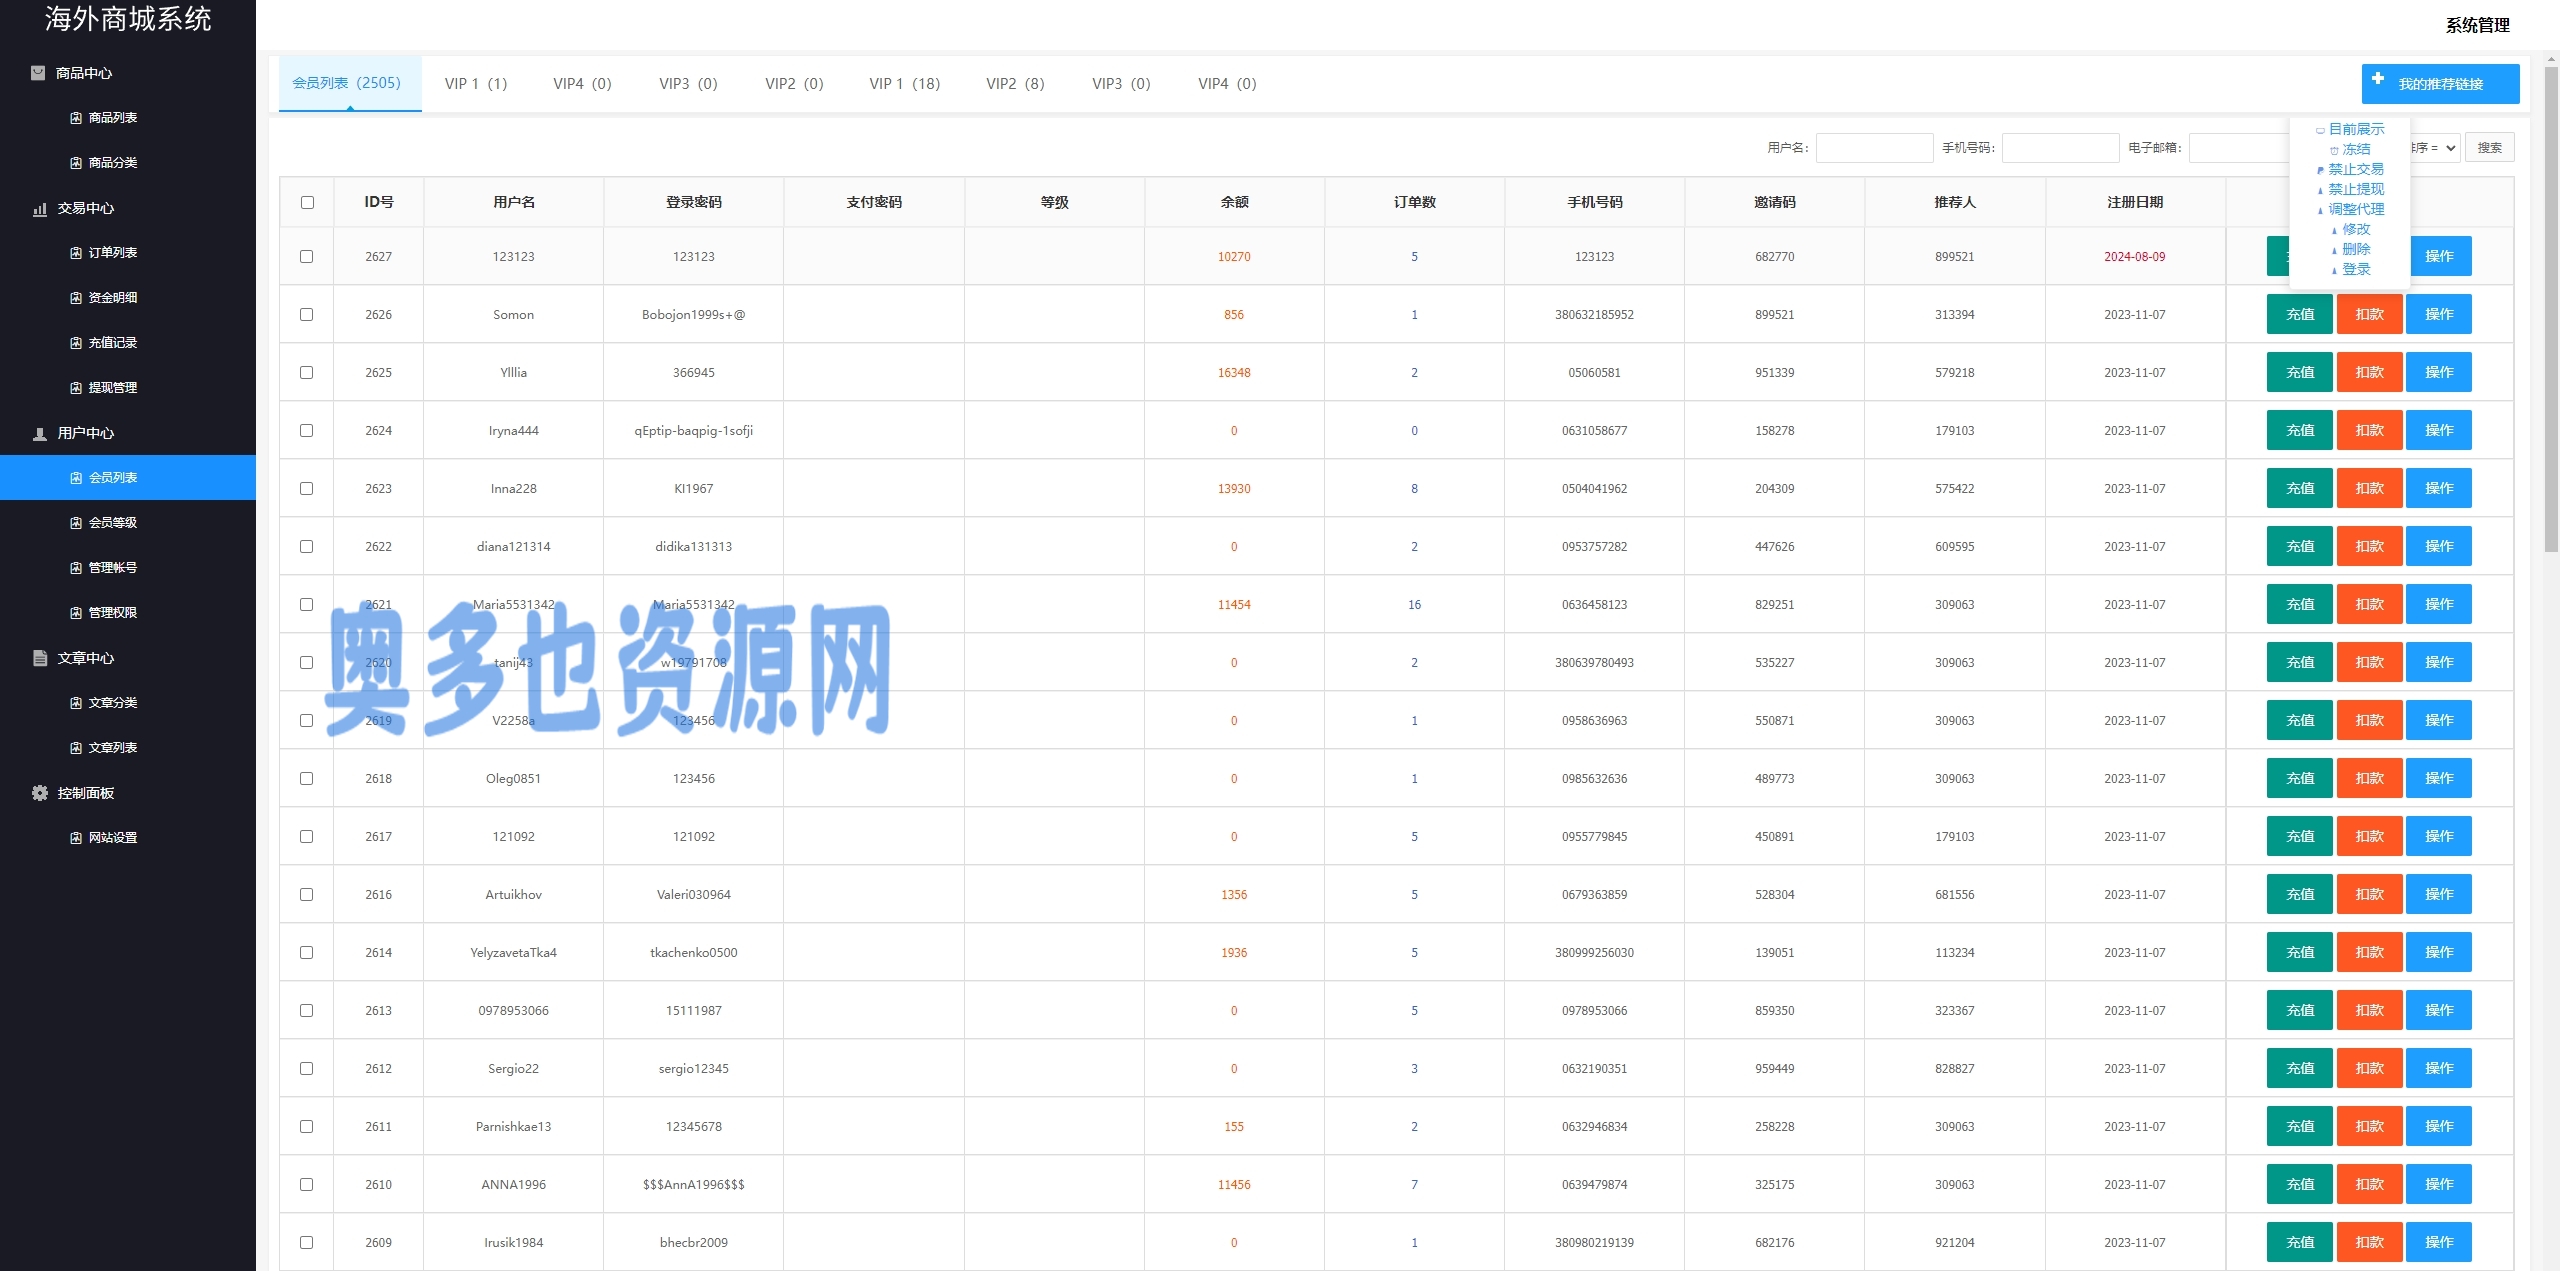Click the 文章中心 document icon
The width and height of the screenshot is (2560, 1271).
(40, 658)
